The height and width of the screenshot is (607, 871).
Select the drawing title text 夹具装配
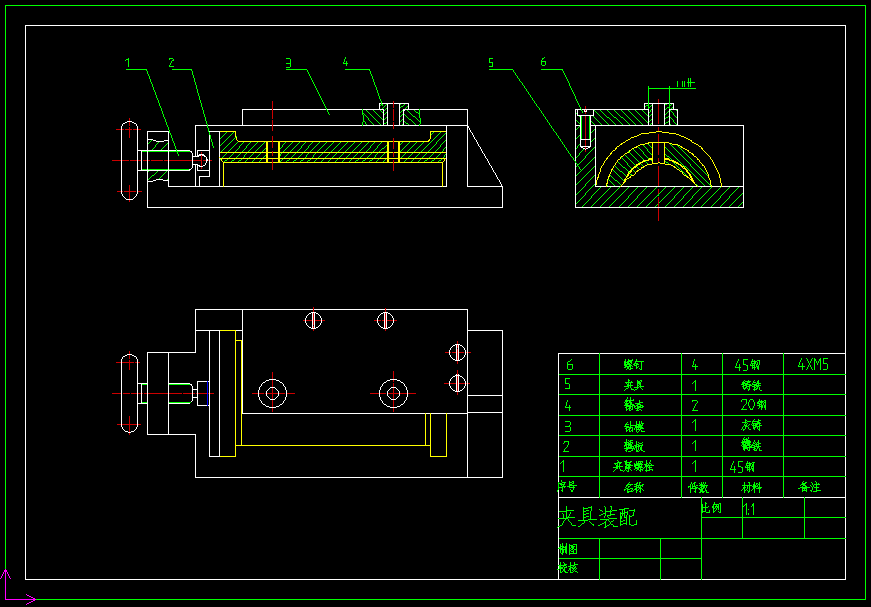598,517
